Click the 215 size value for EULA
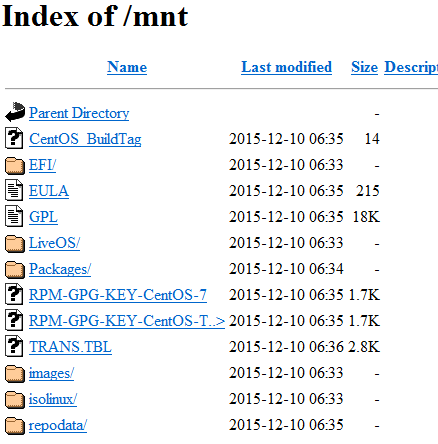 click(x=368, y=191)
